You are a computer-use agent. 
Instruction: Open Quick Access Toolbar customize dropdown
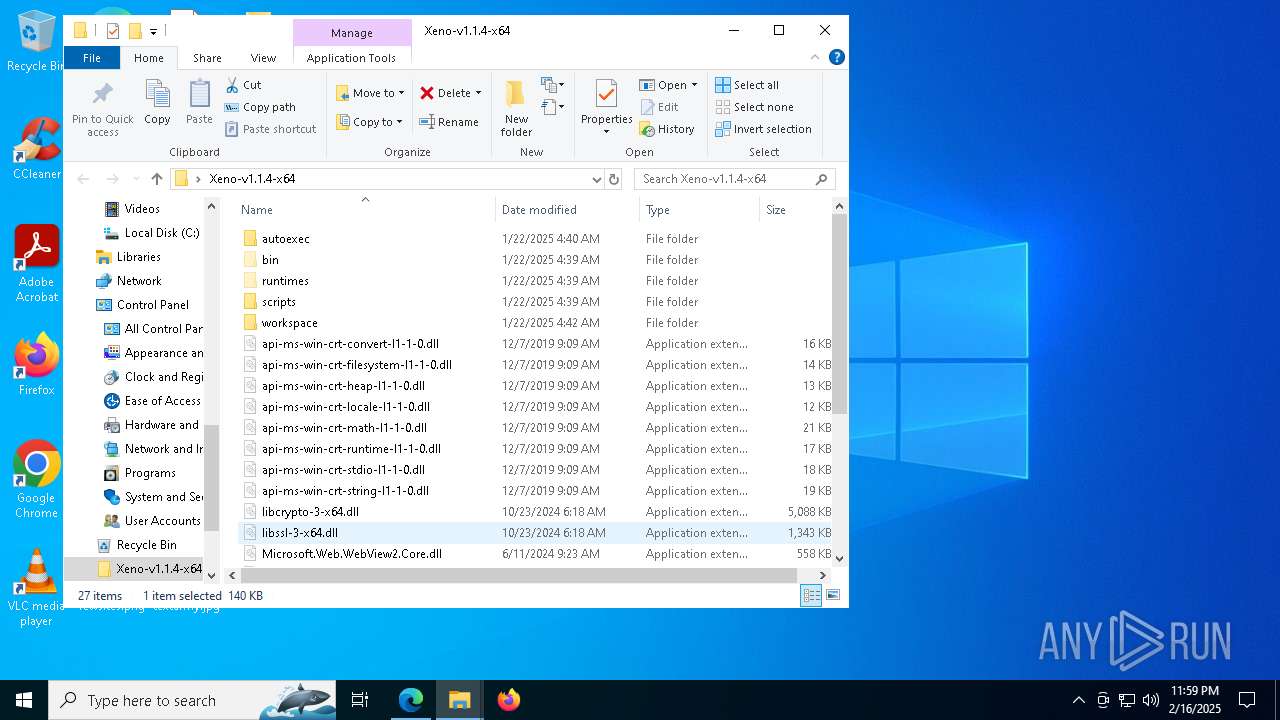click(x=153, y=31)
